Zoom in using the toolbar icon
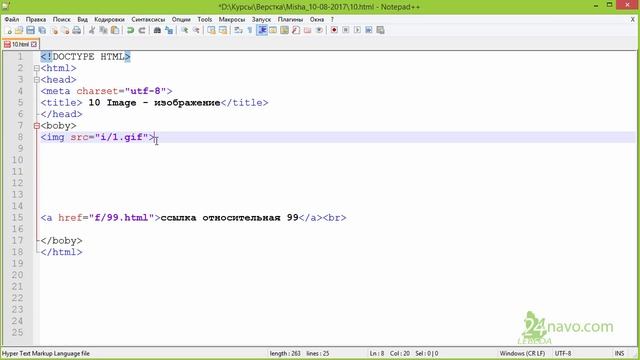 pos(184,30)
